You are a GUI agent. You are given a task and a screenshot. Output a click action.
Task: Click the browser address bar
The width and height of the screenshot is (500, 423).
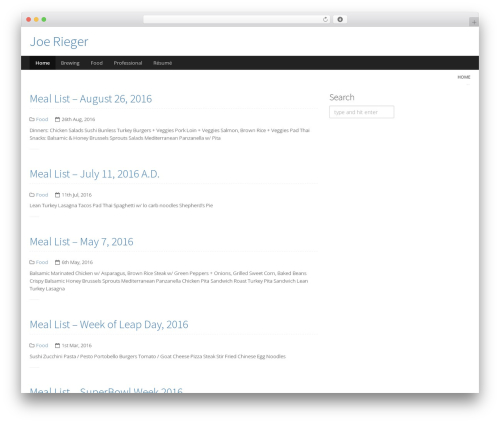(237, 19)
